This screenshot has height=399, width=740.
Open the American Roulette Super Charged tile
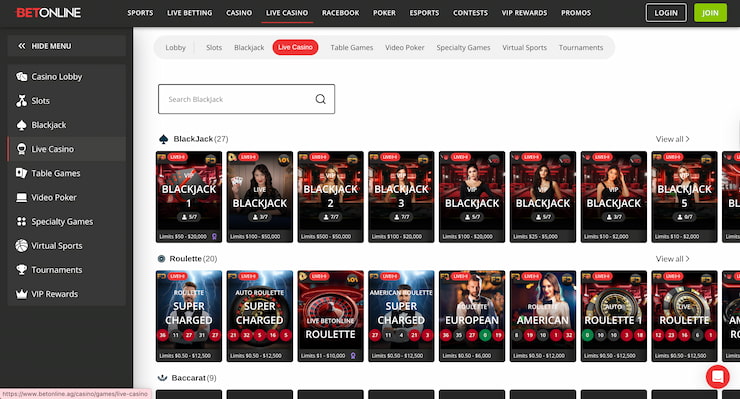[401, 316]
